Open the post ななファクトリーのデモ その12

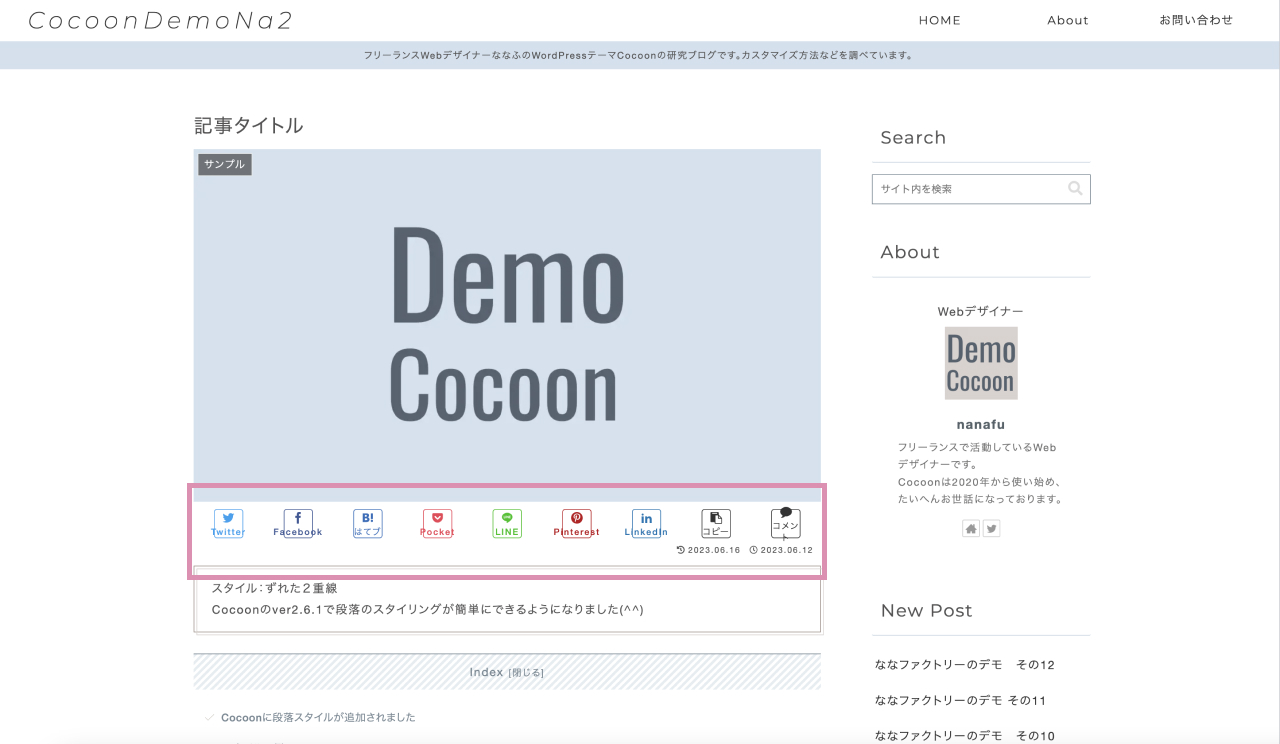pyautogui.click(x=963, y=664)
